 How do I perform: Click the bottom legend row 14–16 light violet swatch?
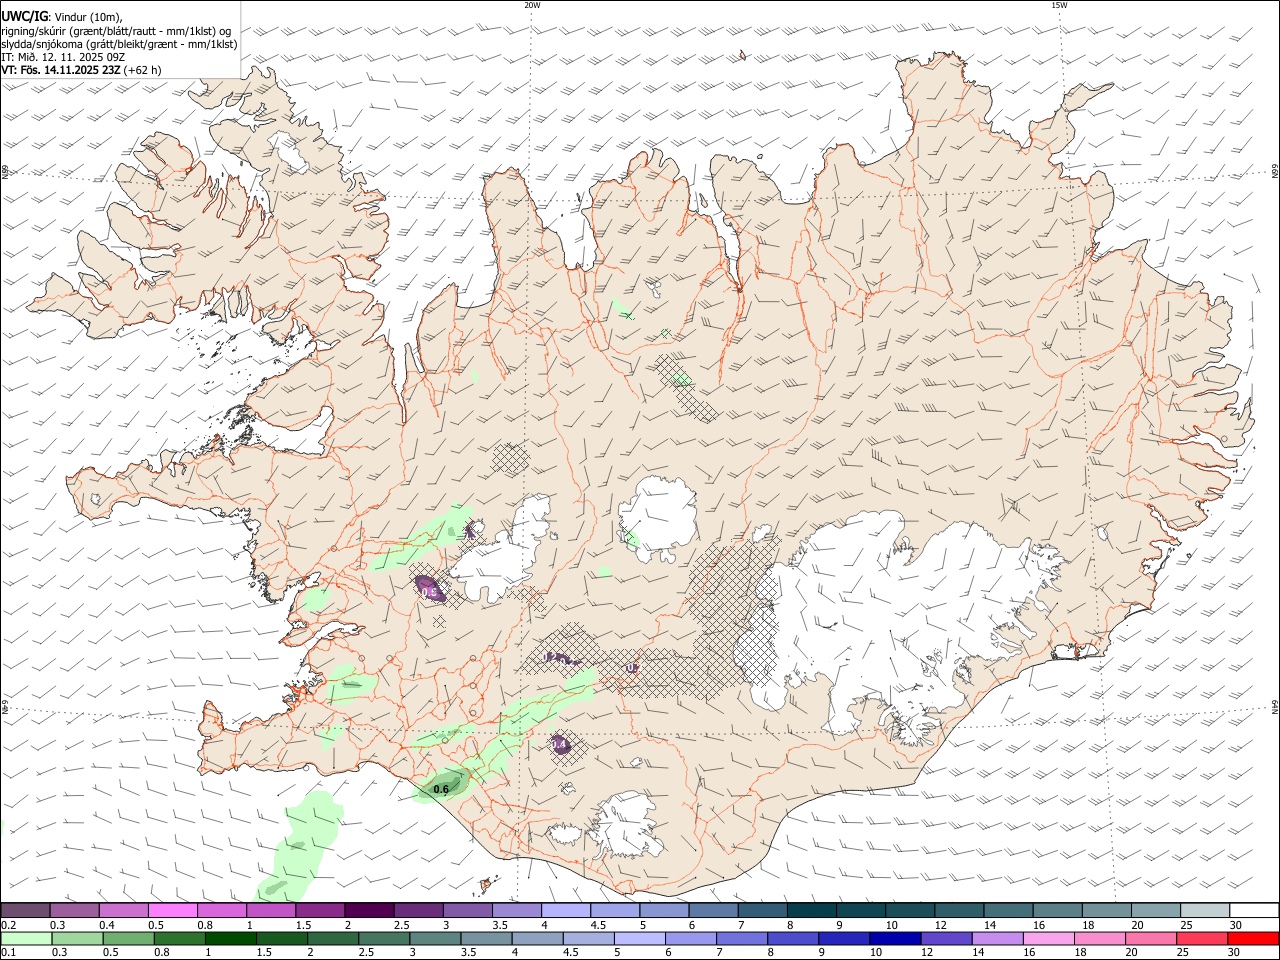(x=997, y=939)
